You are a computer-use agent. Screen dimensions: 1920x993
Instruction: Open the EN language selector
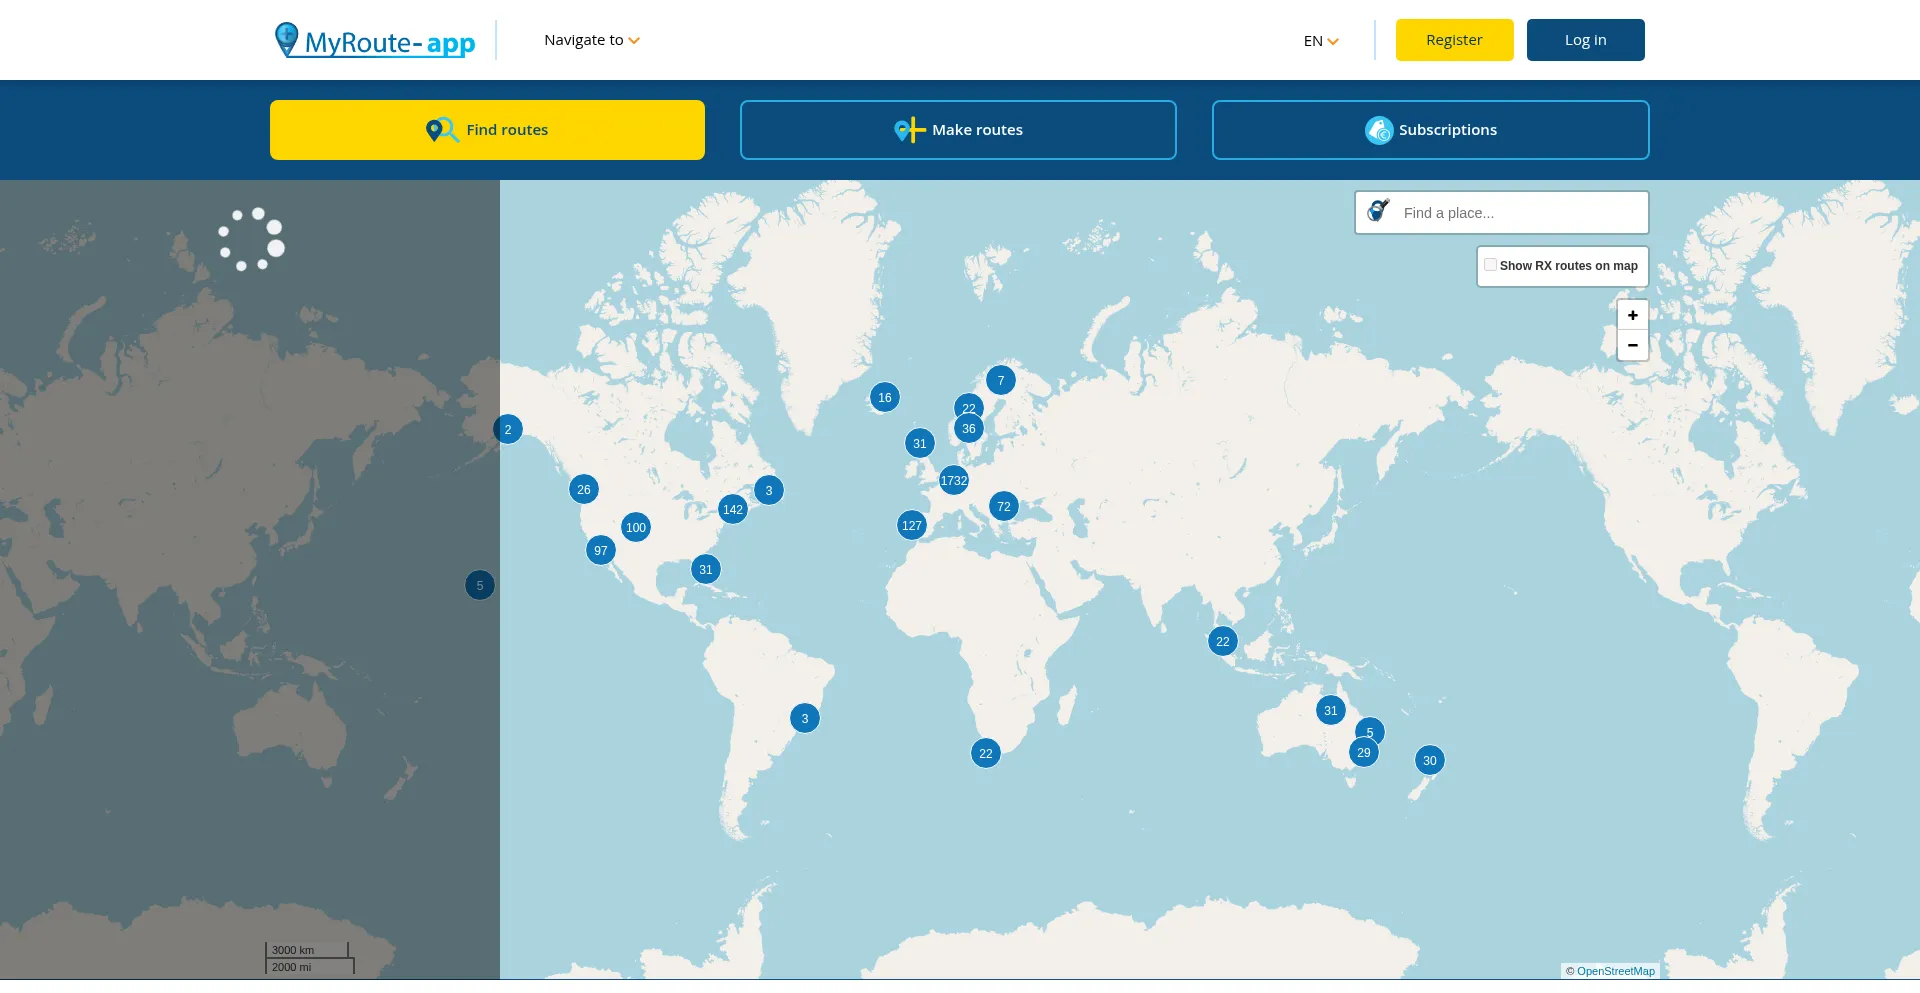click(1320, 41)
